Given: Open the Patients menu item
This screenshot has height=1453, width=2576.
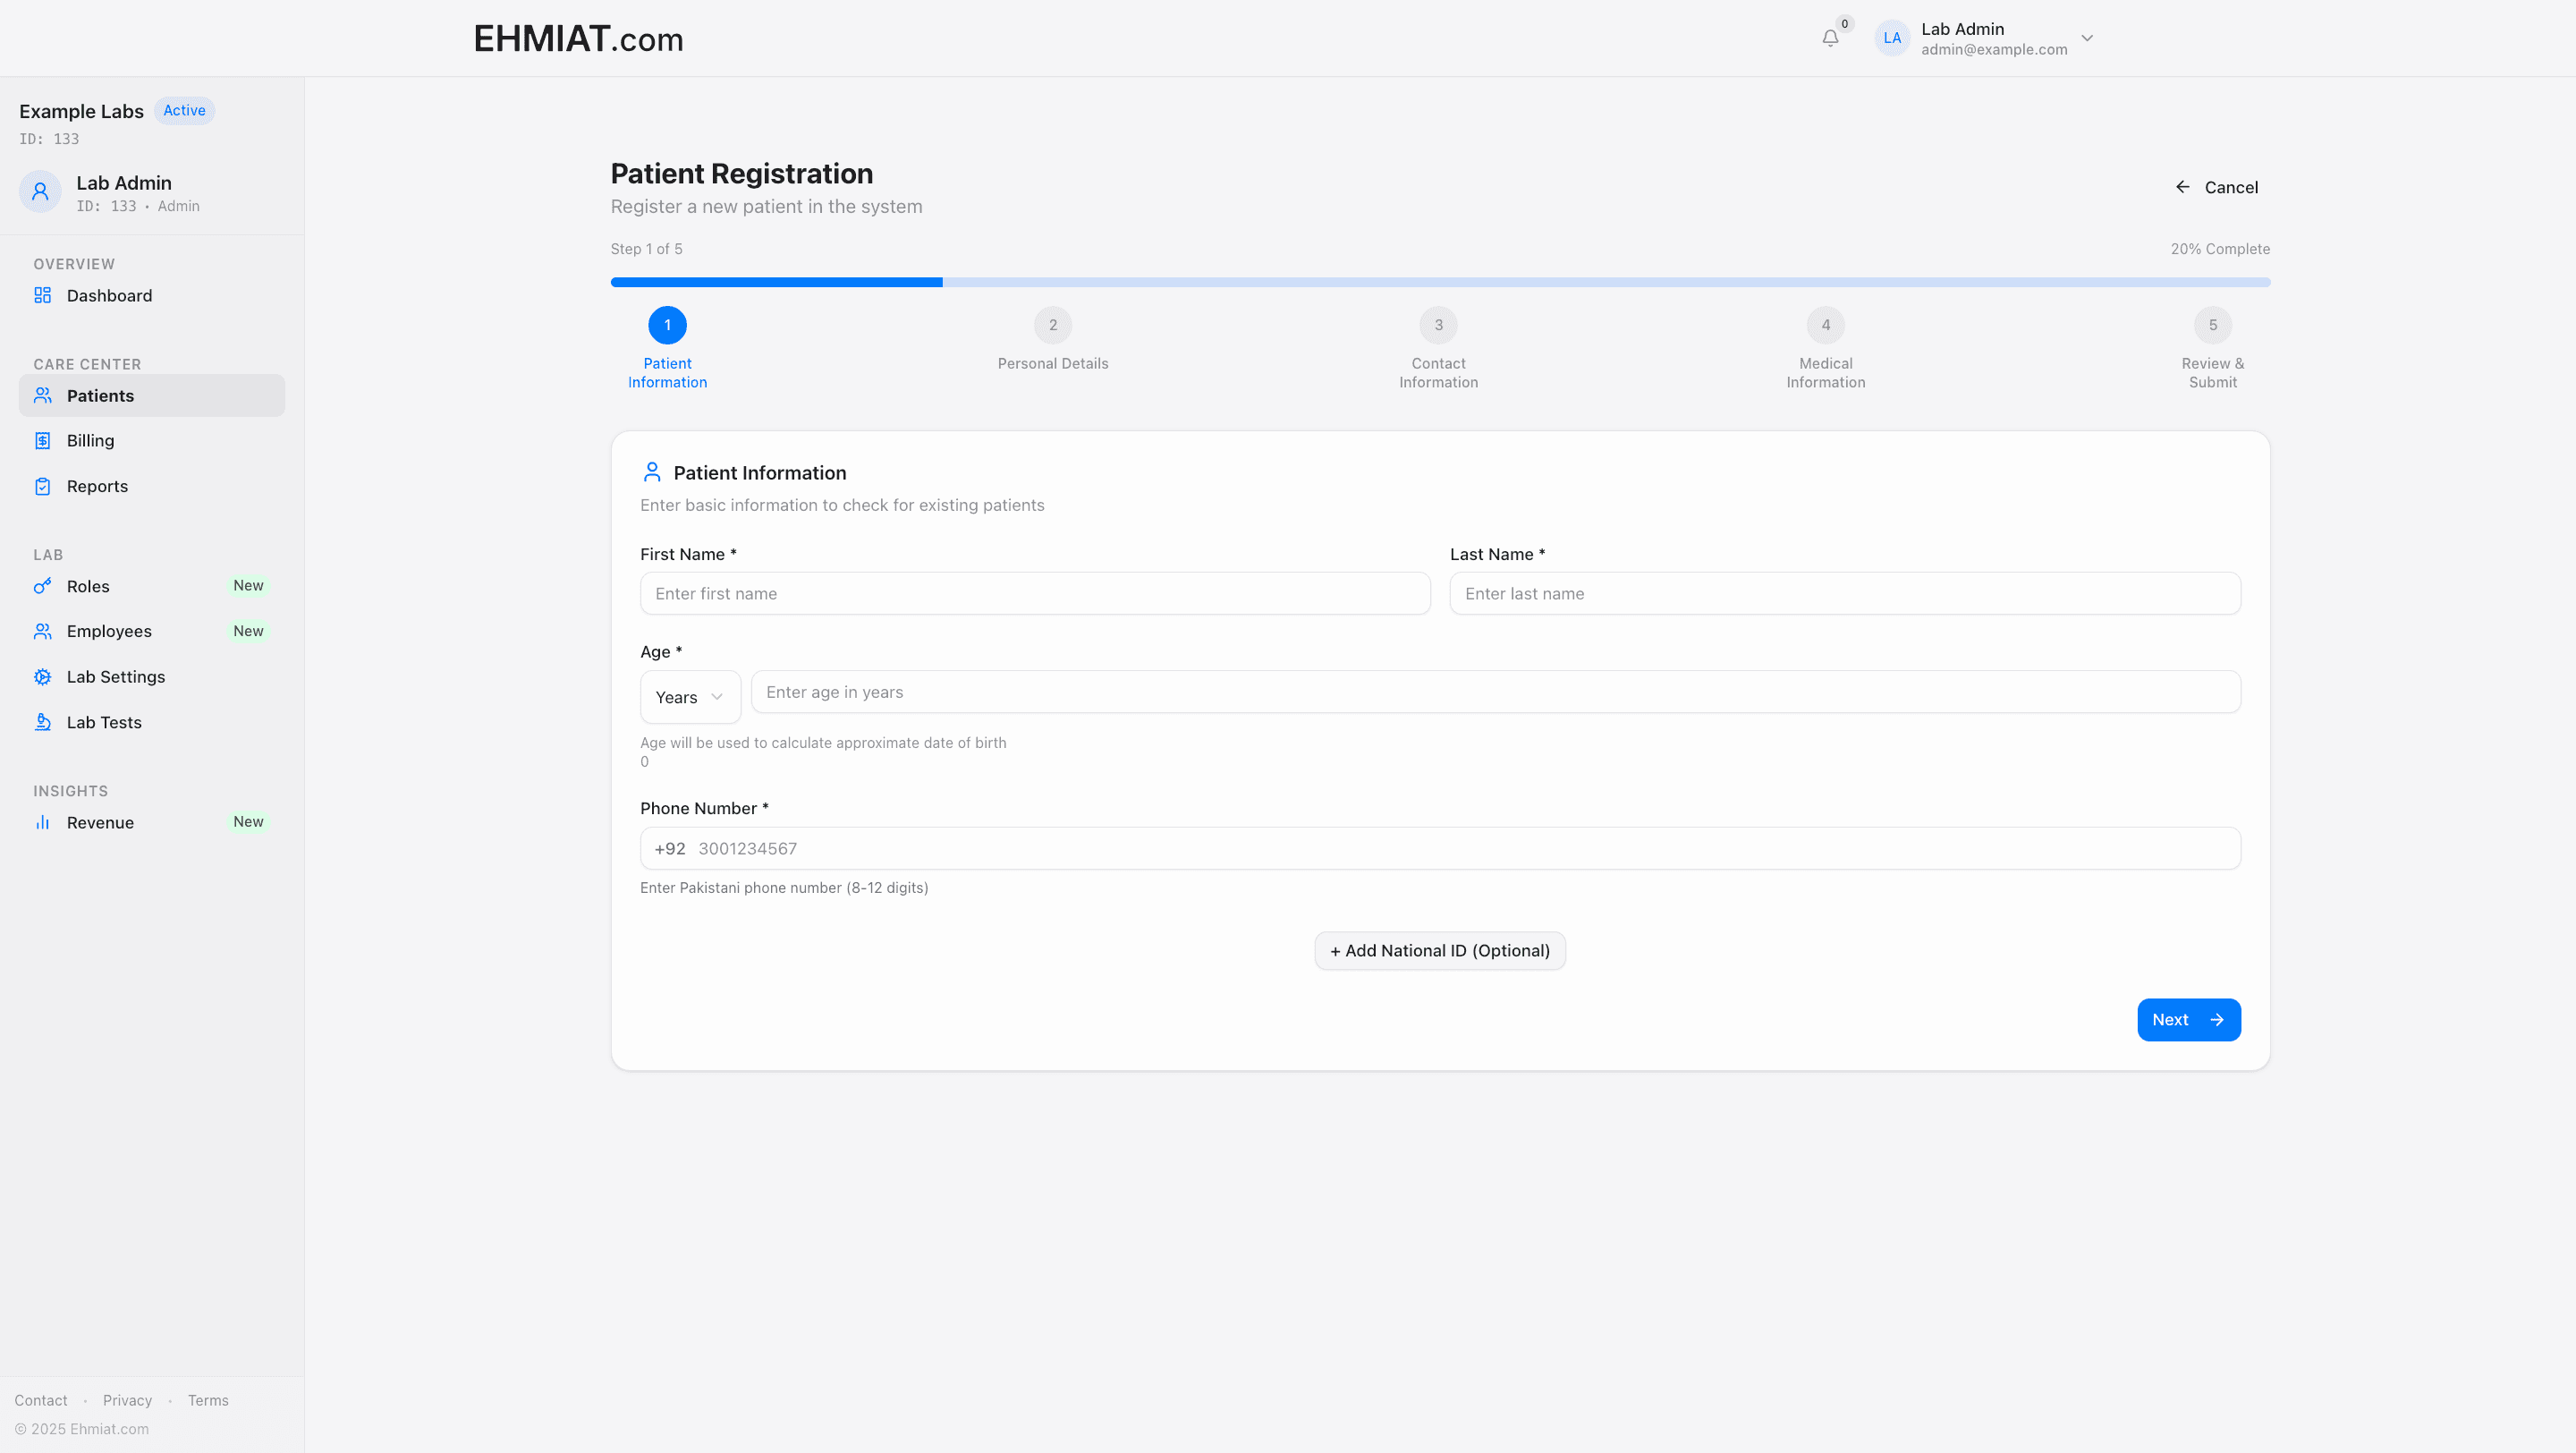Looking at the screenshot, I should [x=152, y=395].
